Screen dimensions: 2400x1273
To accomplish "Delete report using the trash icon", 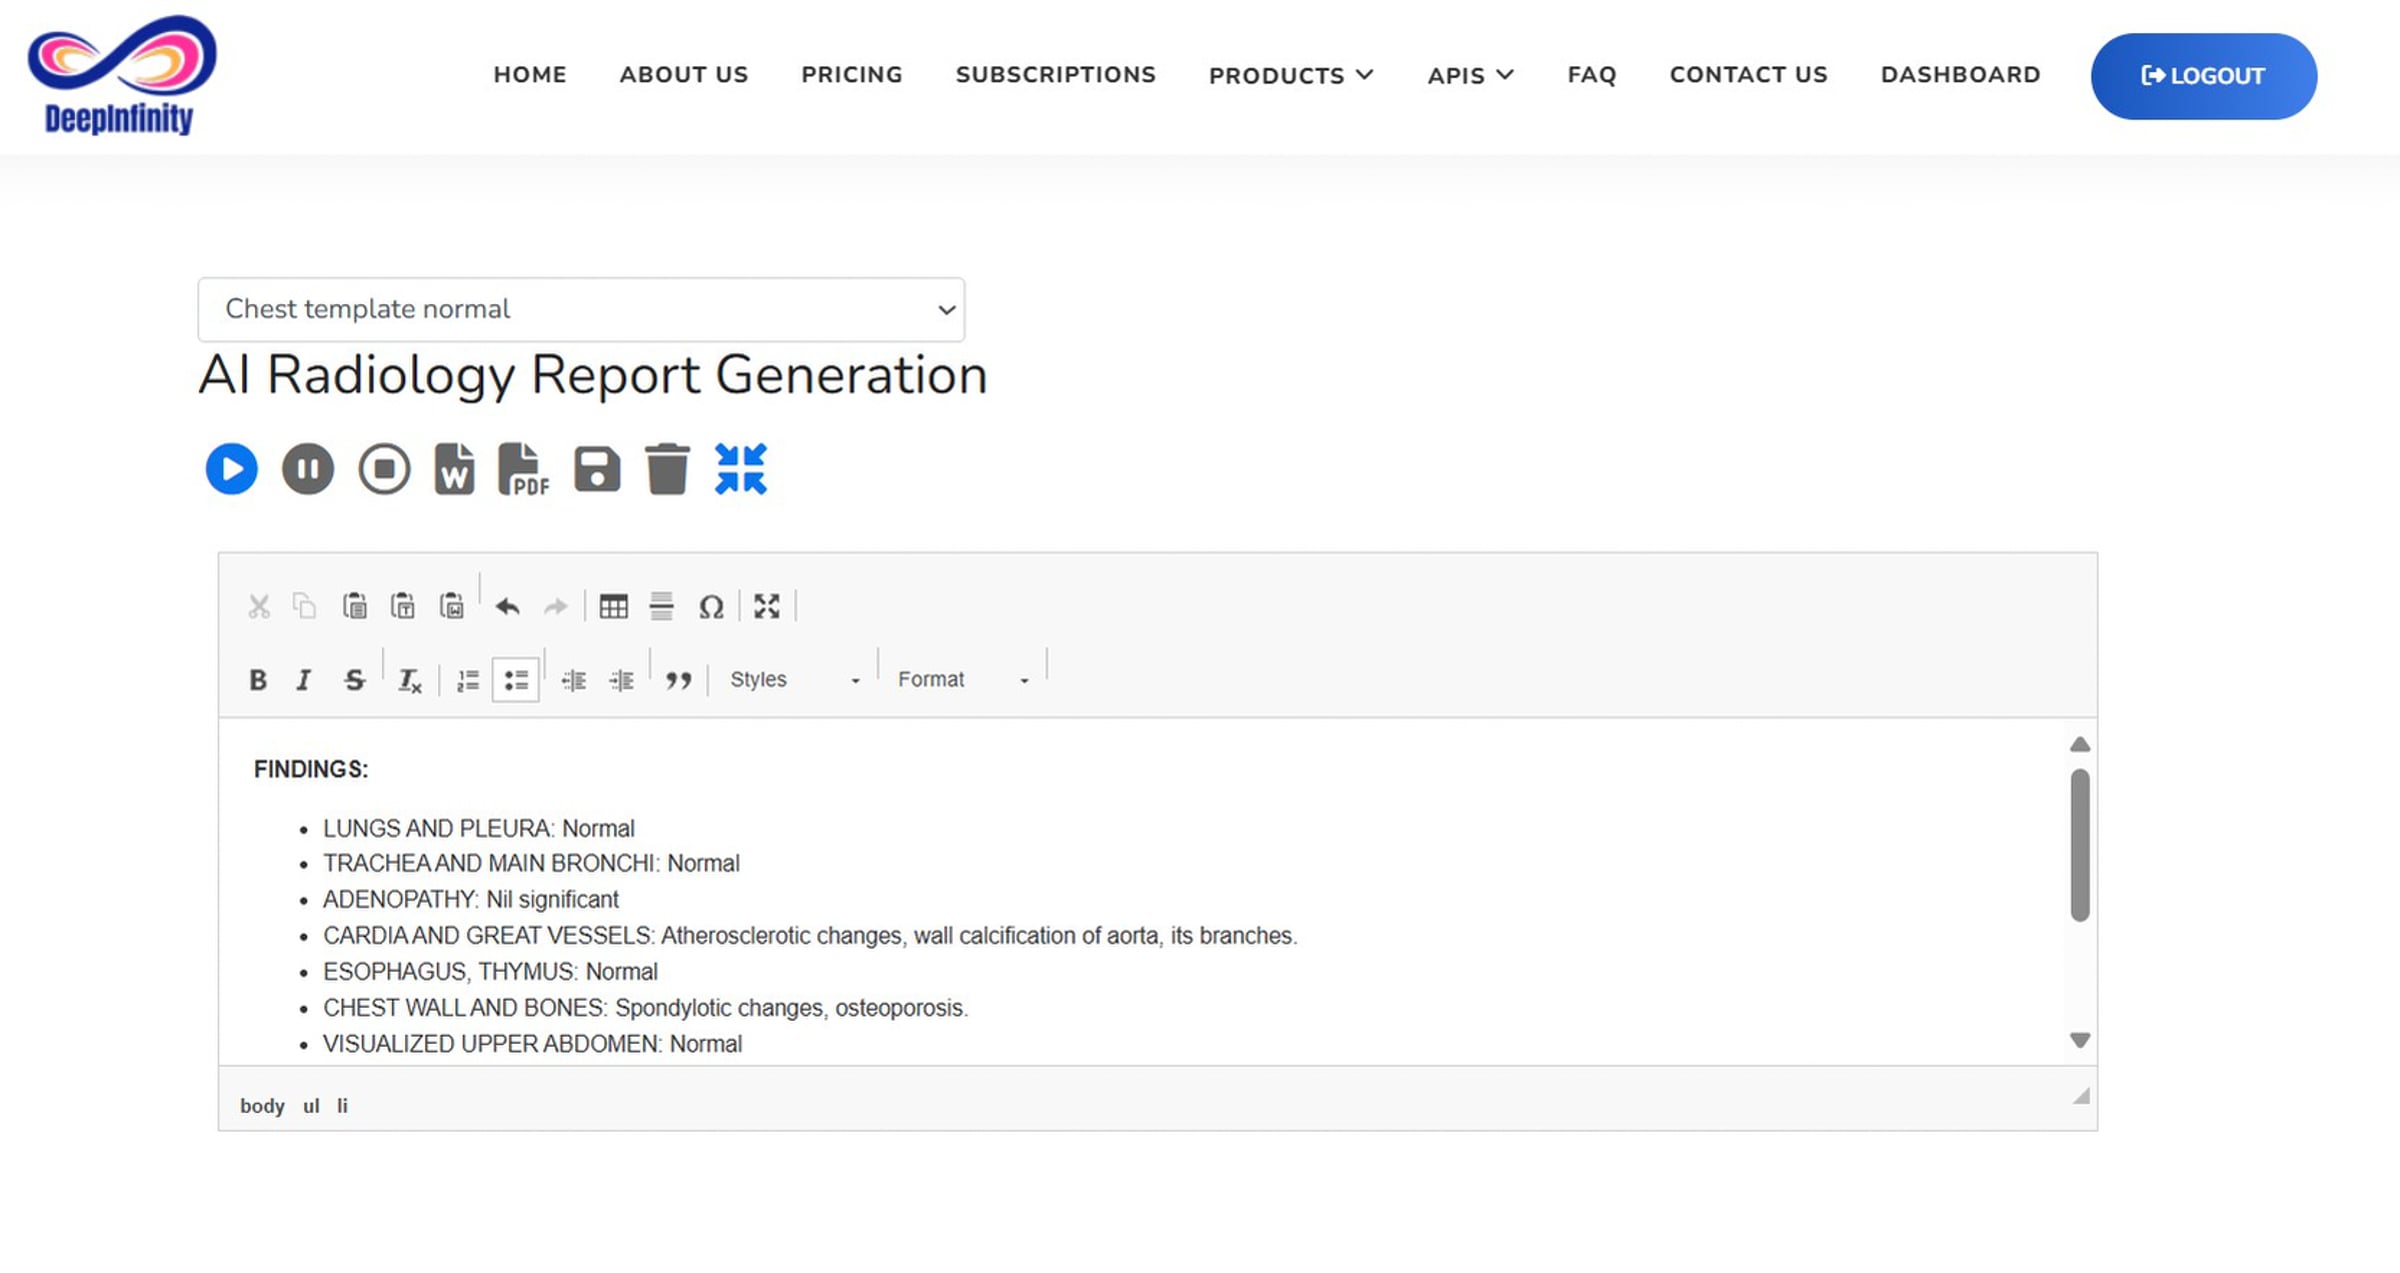I will click(667, 469).
